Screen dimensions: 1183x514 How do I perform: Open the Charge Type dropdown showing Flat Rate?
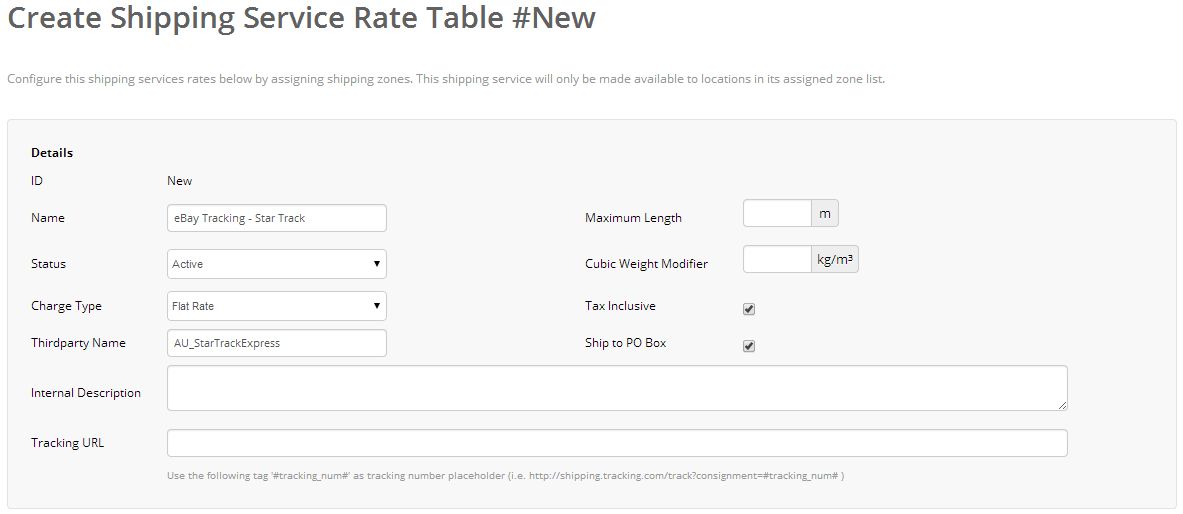[x=276, y=306]
